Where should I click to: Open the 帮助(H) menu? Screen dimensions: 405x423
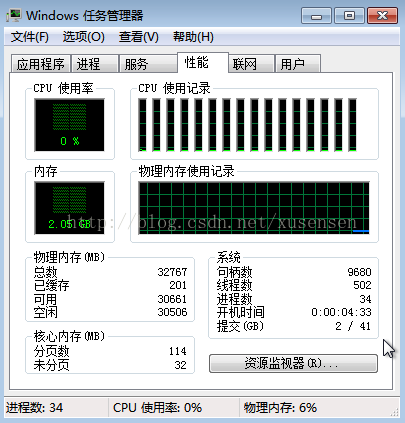tap(193, 37)
